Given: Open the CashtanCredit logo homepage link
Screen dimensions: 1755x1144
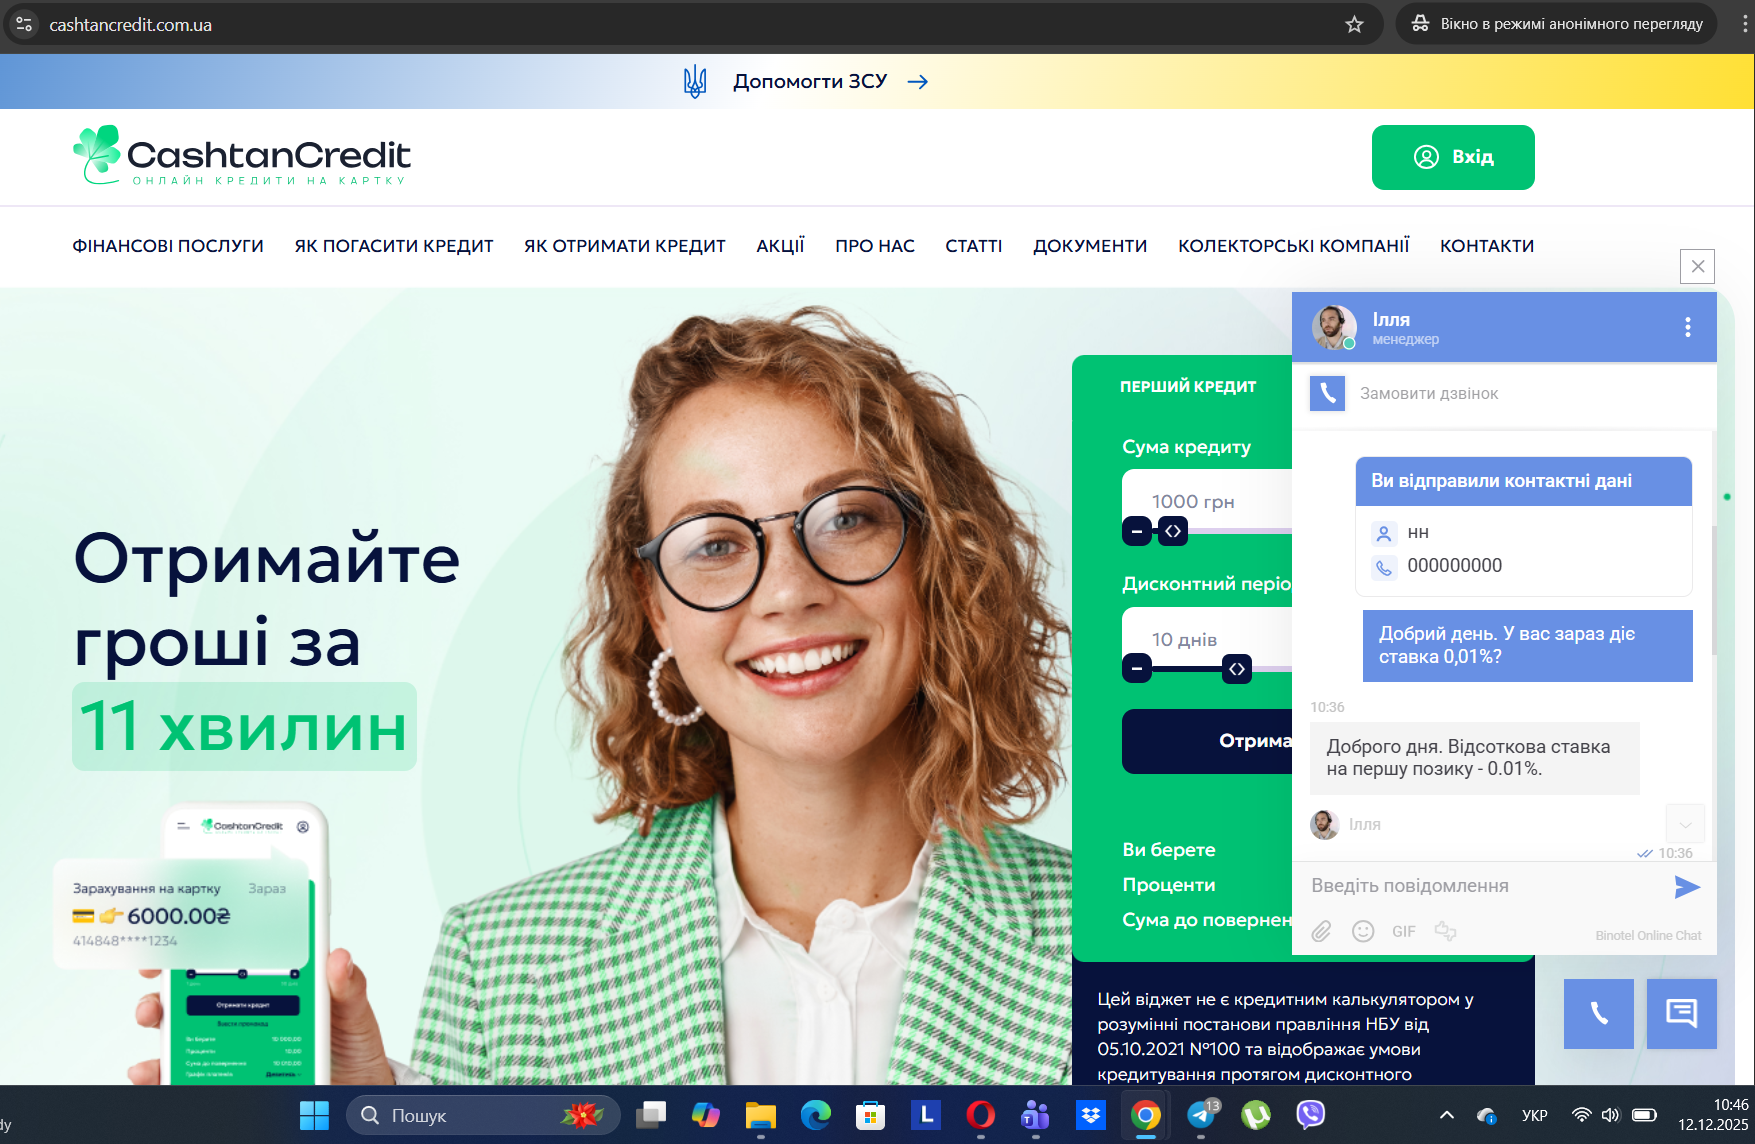Looking at the screenshot, I should tap(241, 156).
